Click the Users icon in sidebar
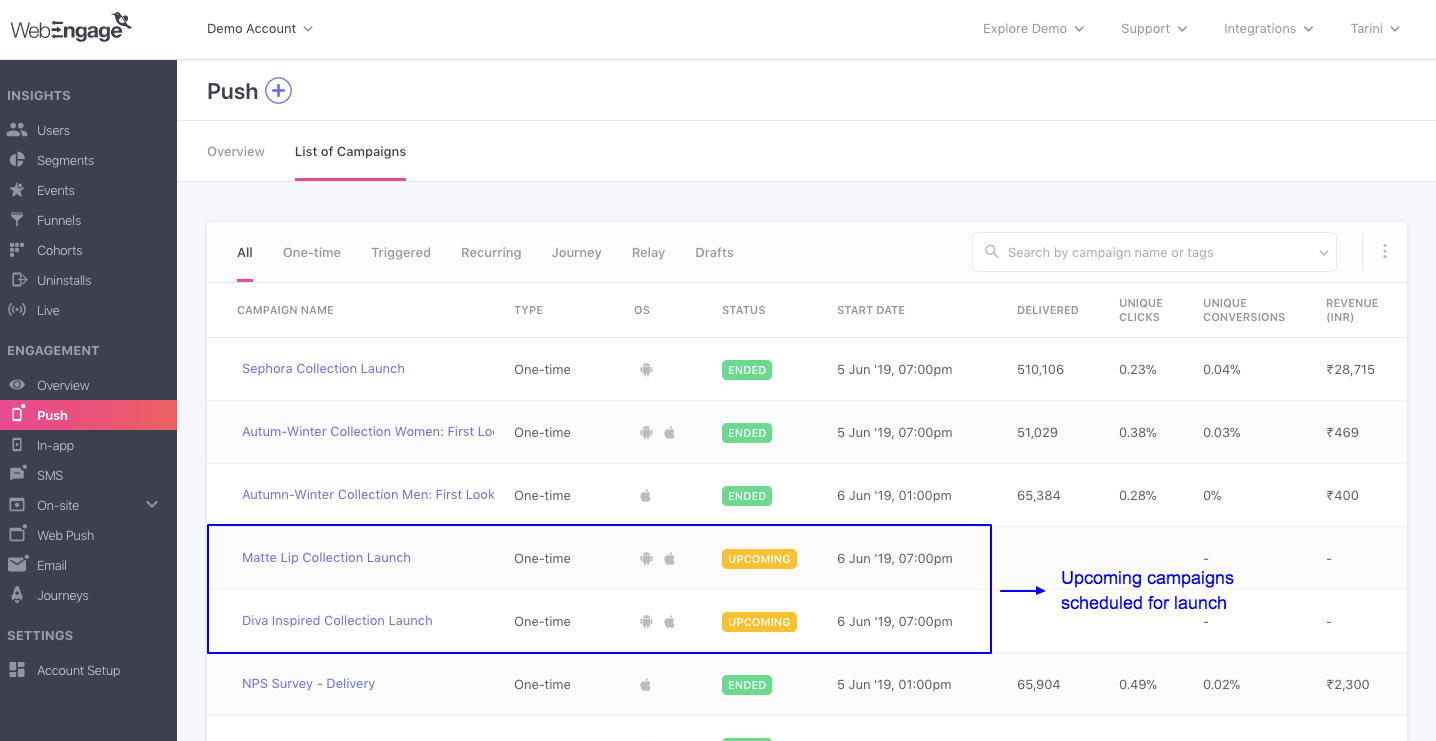The image size is (1436, 741). click(16, 130)
